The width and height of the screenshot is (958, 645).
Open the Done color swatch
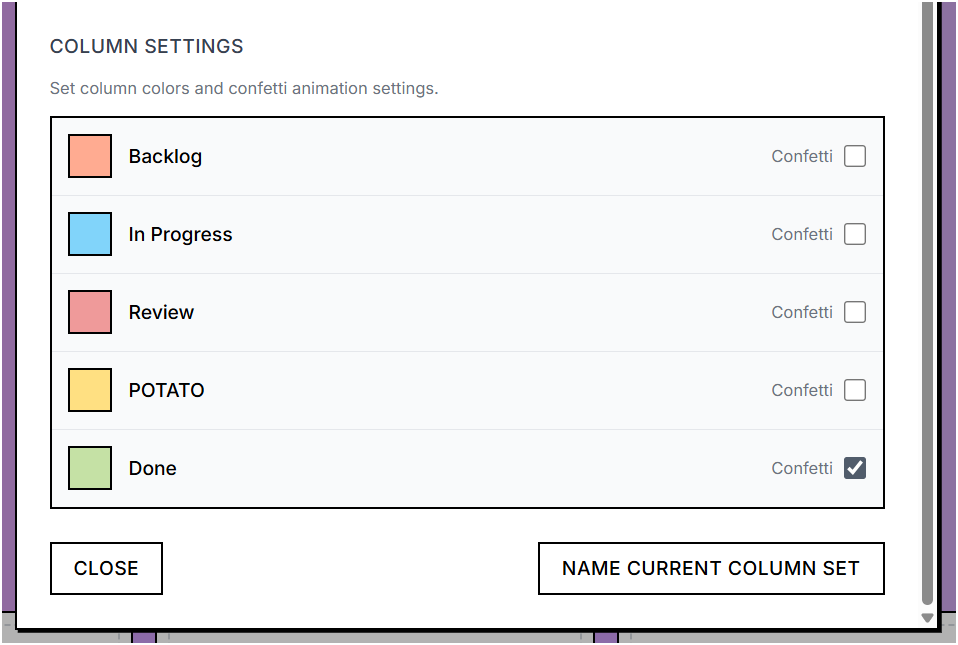pyautogui.click(x=89, y=468)
